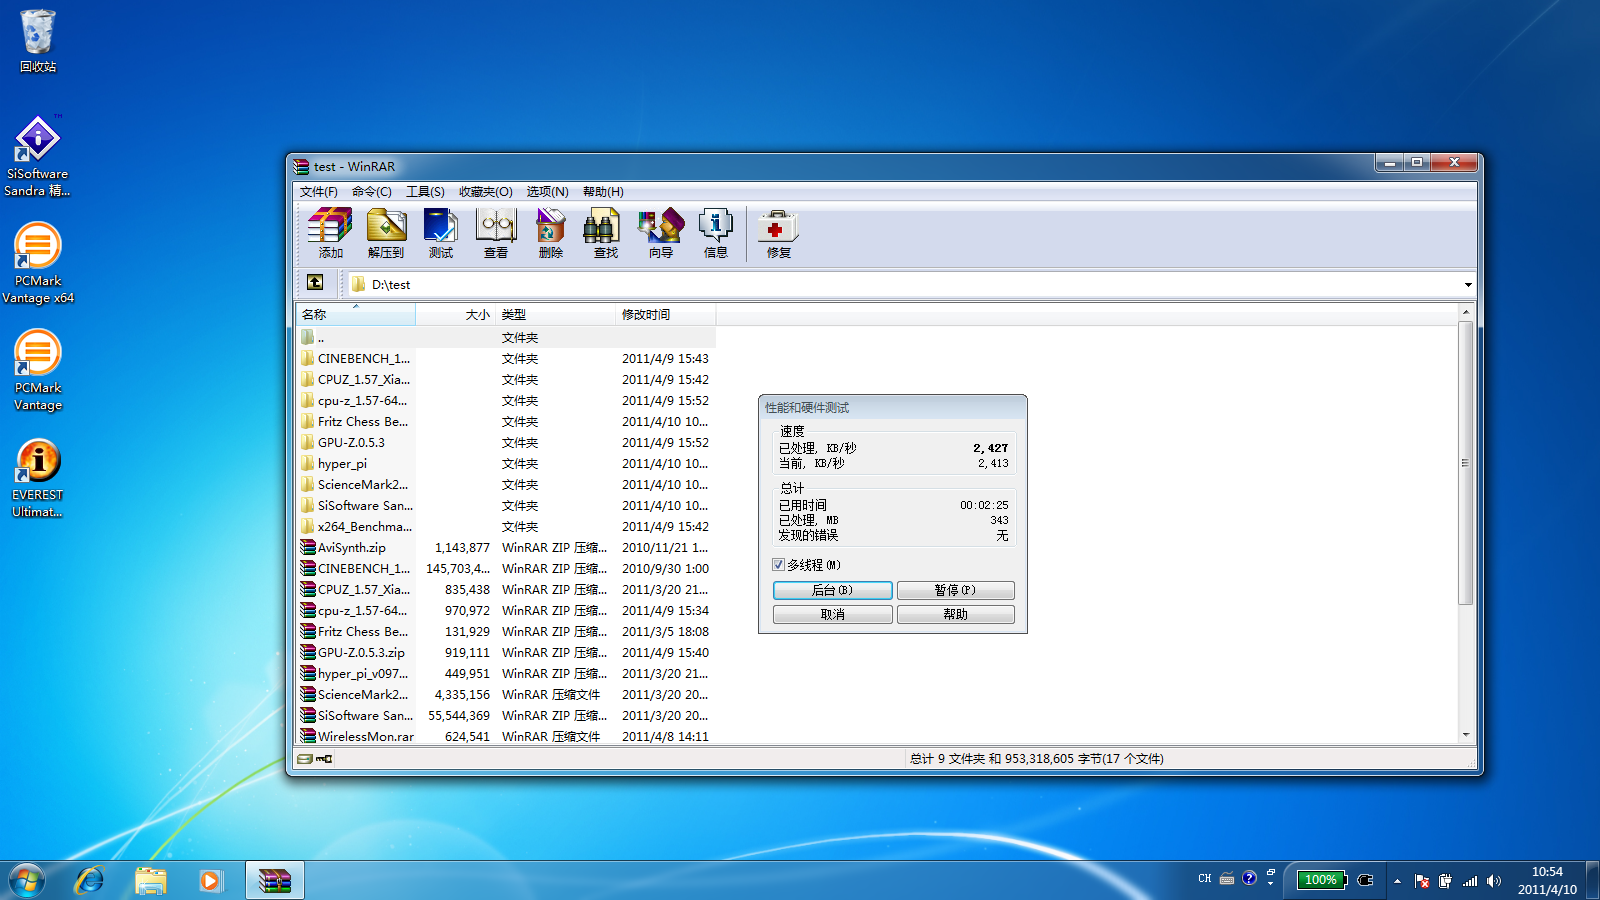Toggle the 多线程(M) multithreading checkbox
The width and height of the screenshot is (1600, 900).
pos(778,565)
